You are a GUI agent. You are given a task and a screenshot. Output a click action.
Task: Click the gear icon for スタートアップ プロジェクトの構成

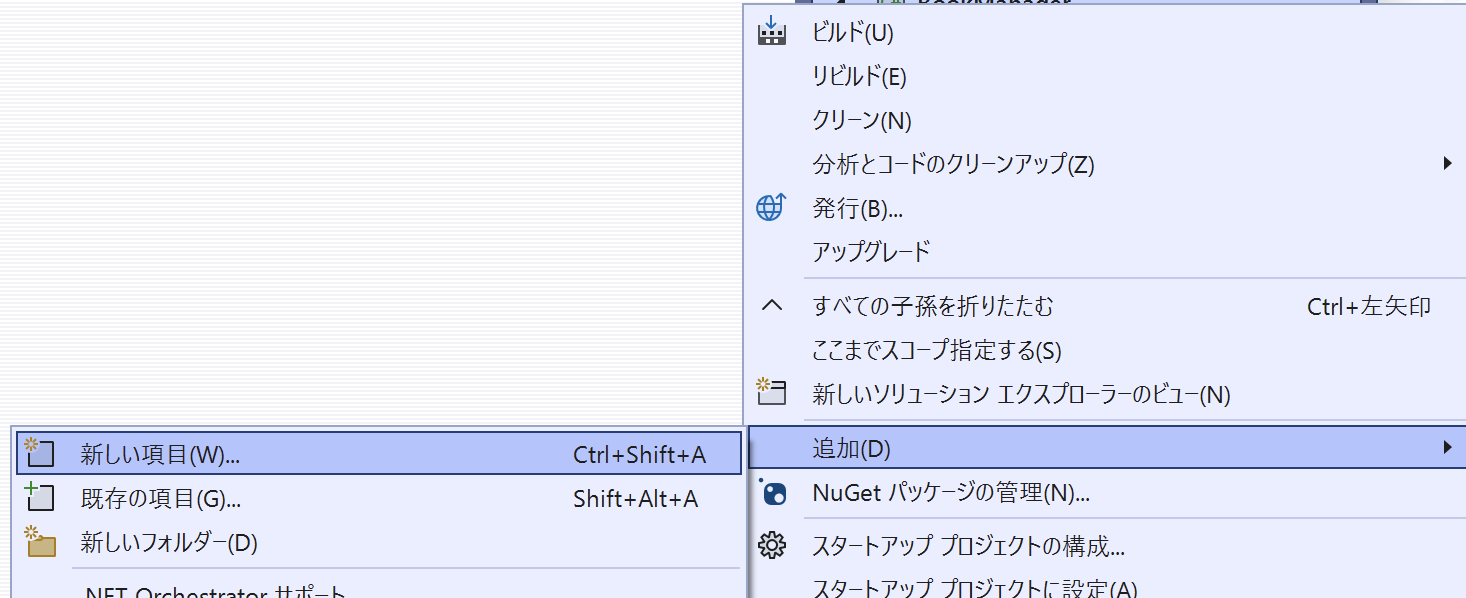pyautogui.click(x=772, y=546)
